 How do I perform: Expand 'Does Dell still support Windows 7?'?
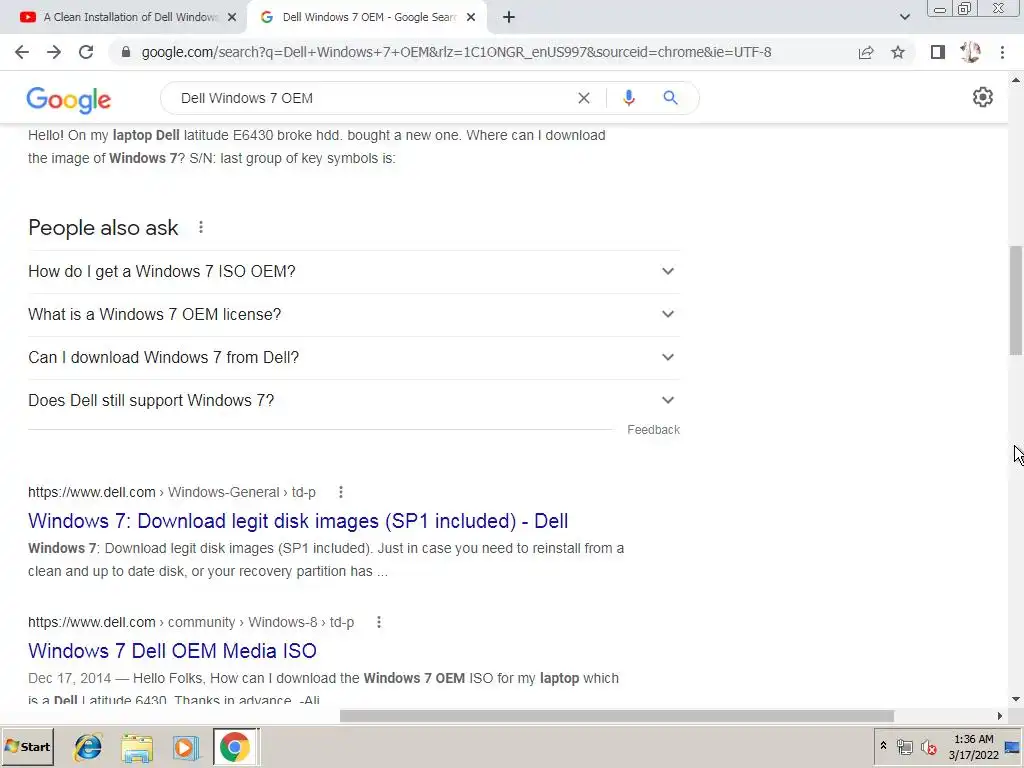pyautogui.click(x=354, y=400)
